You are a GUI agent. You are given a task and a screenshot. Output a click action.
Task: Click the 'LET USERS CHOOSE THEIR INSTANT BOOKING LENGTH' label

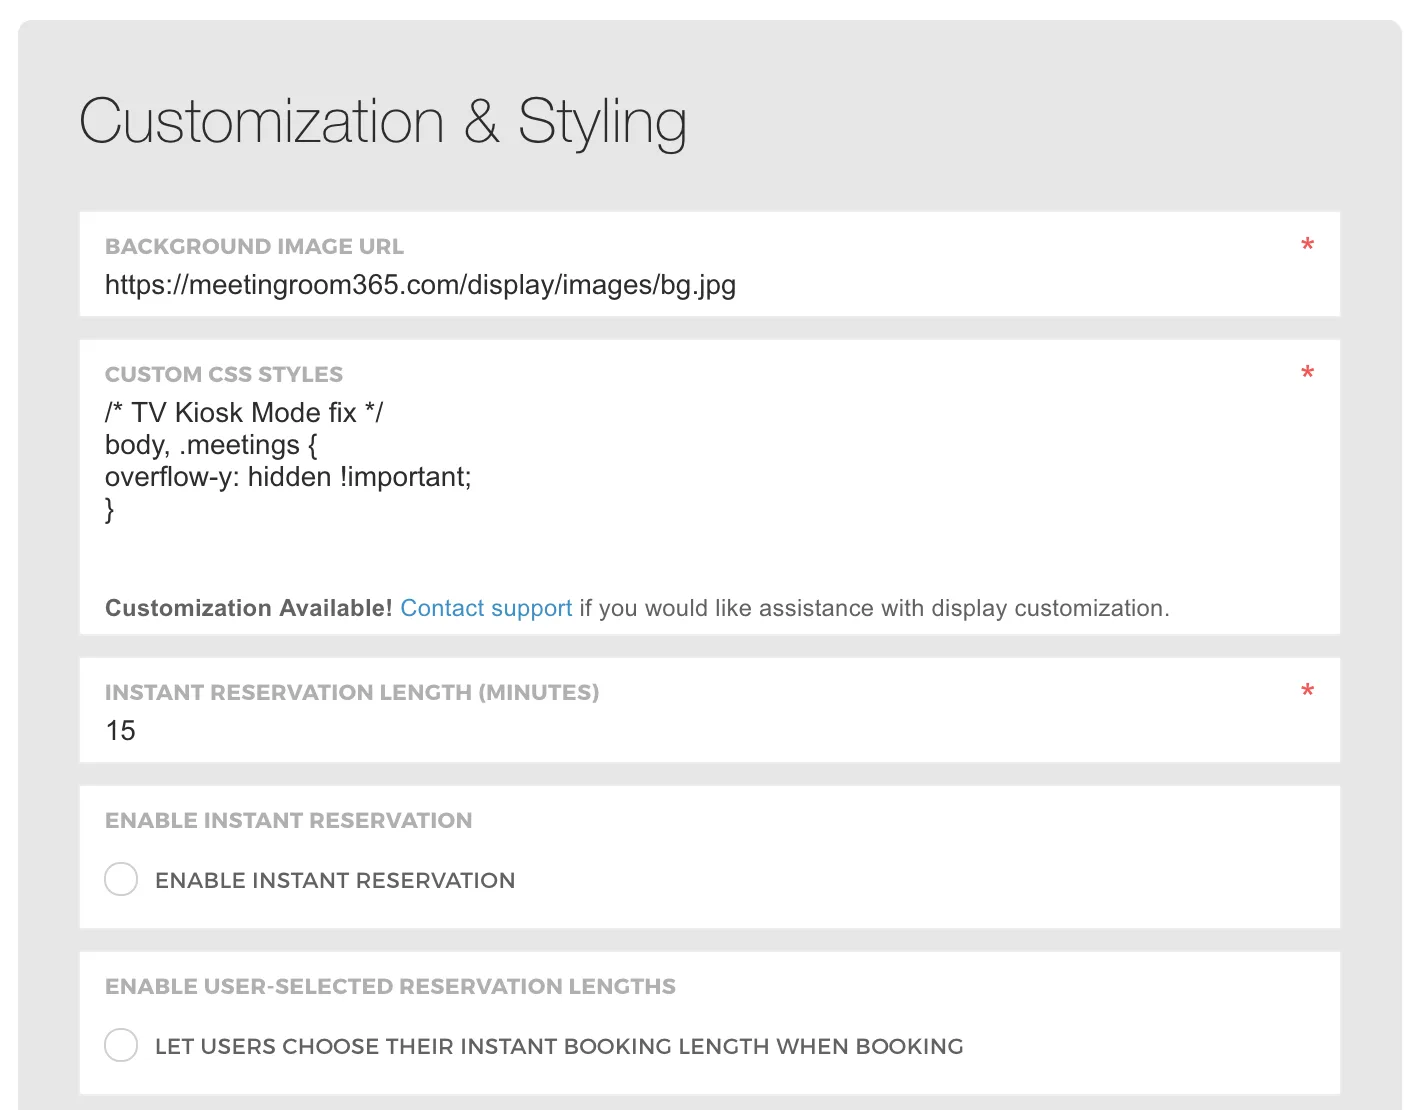559,1046
